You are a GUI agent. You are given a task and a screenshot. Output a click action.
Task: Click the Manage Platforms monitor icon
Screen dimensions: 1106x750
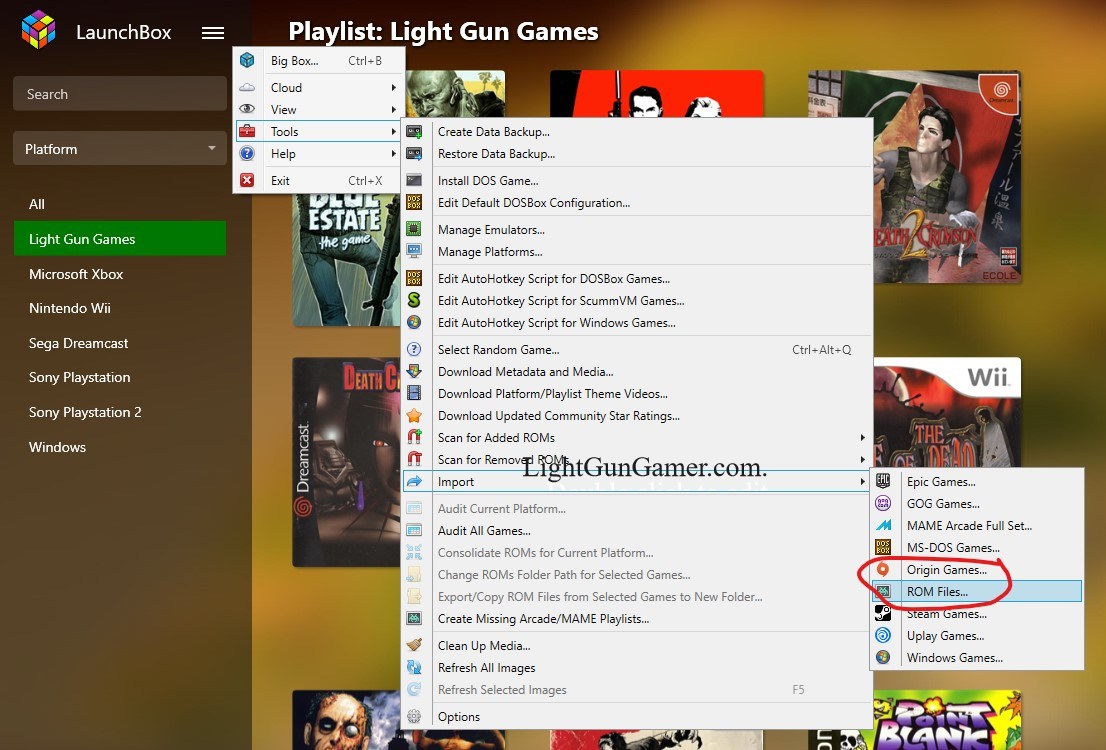tap(414, 251)
